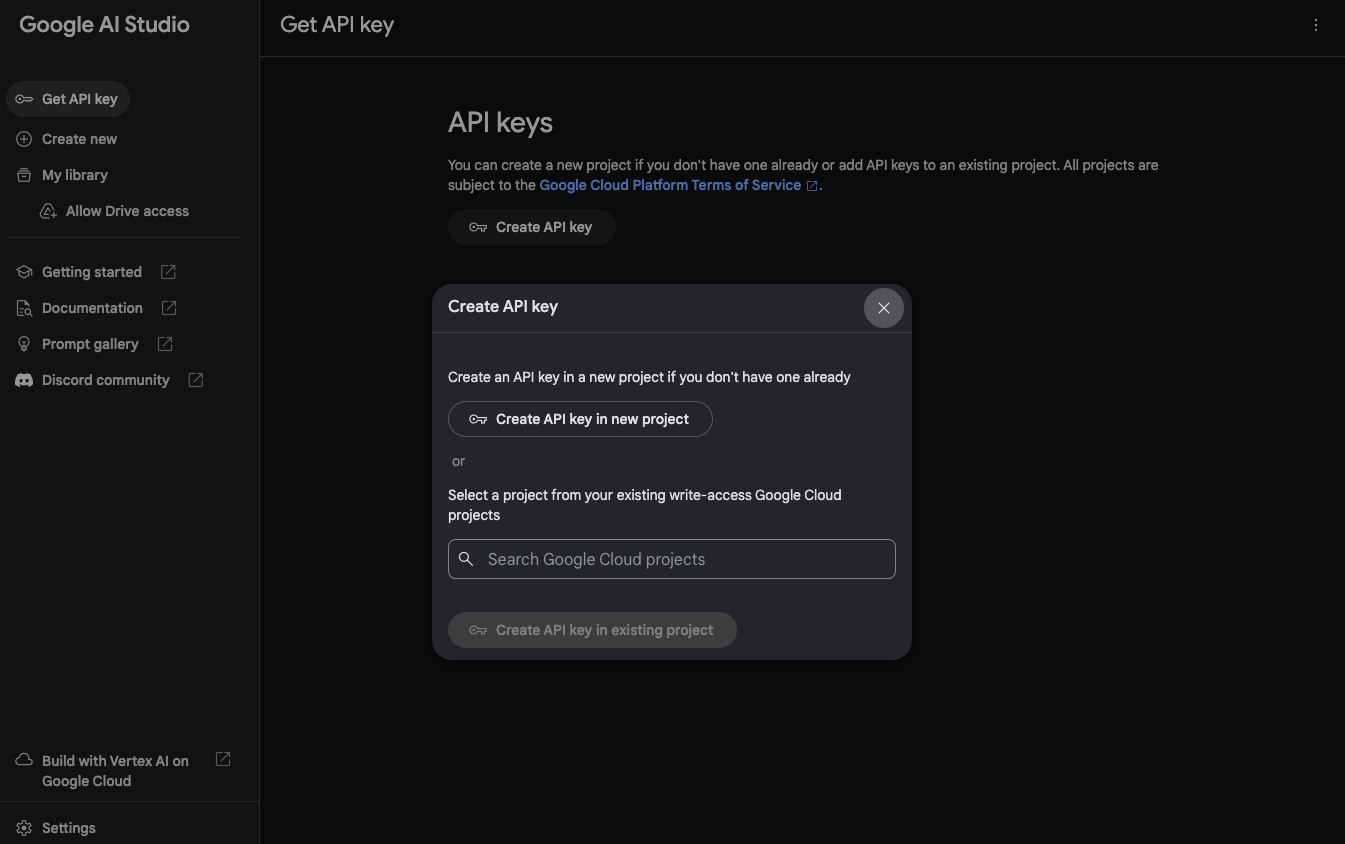
Task: Click the text "Select a project from your existing write-access"
Action: [x=599, y=495]
